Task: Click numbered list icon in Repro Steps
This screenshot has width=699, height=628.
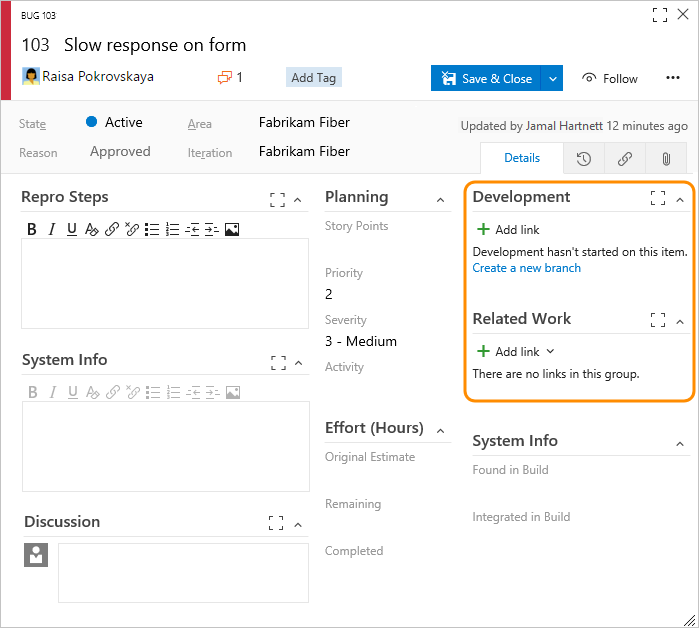Action: click(171, 229)
